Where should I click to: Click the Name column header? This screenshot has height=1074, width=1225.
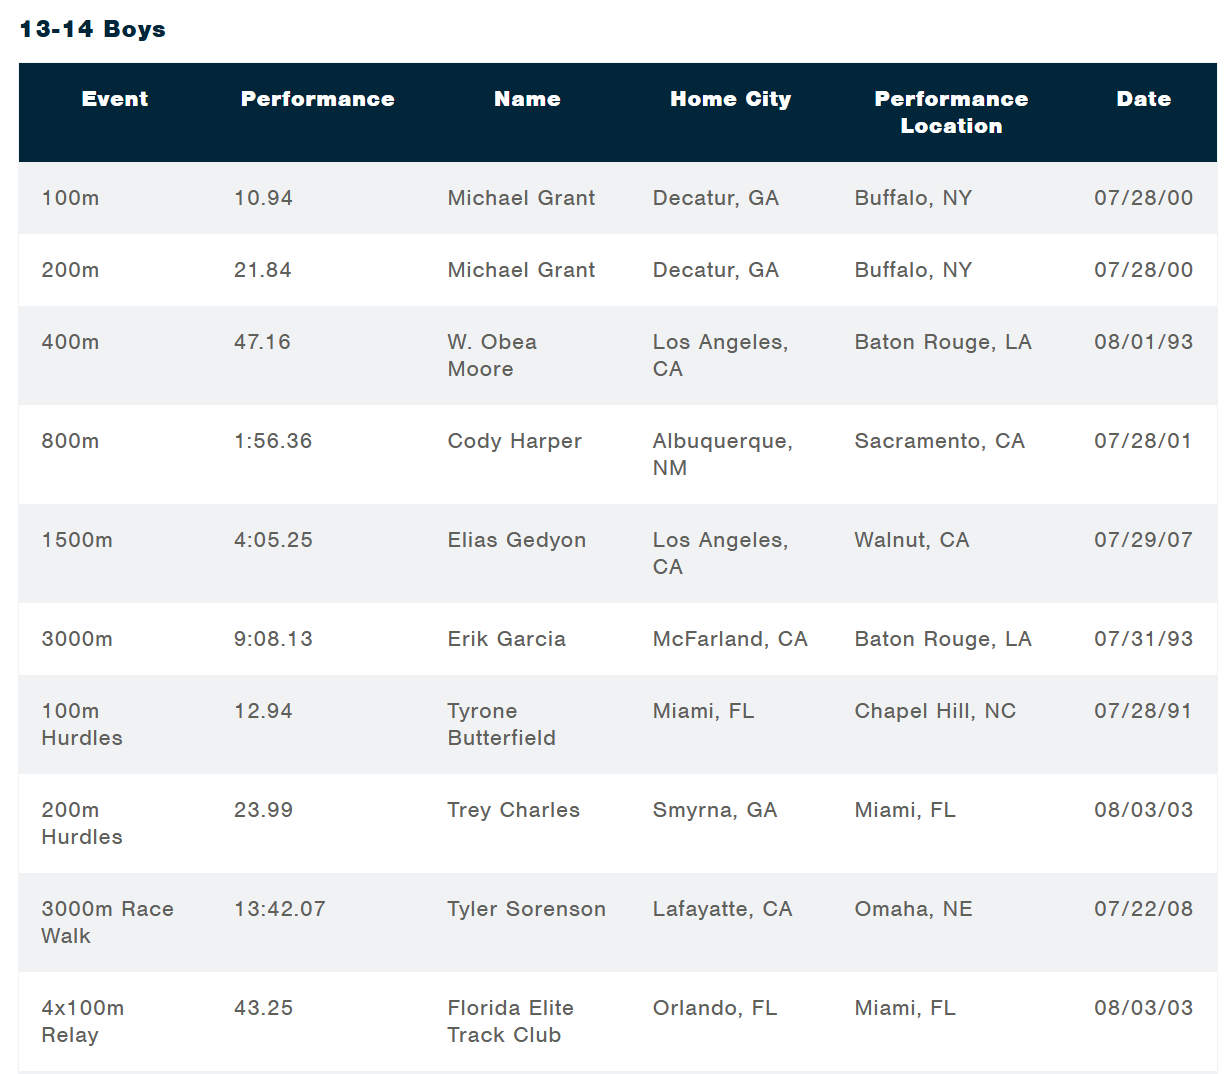tap(527, 99)
